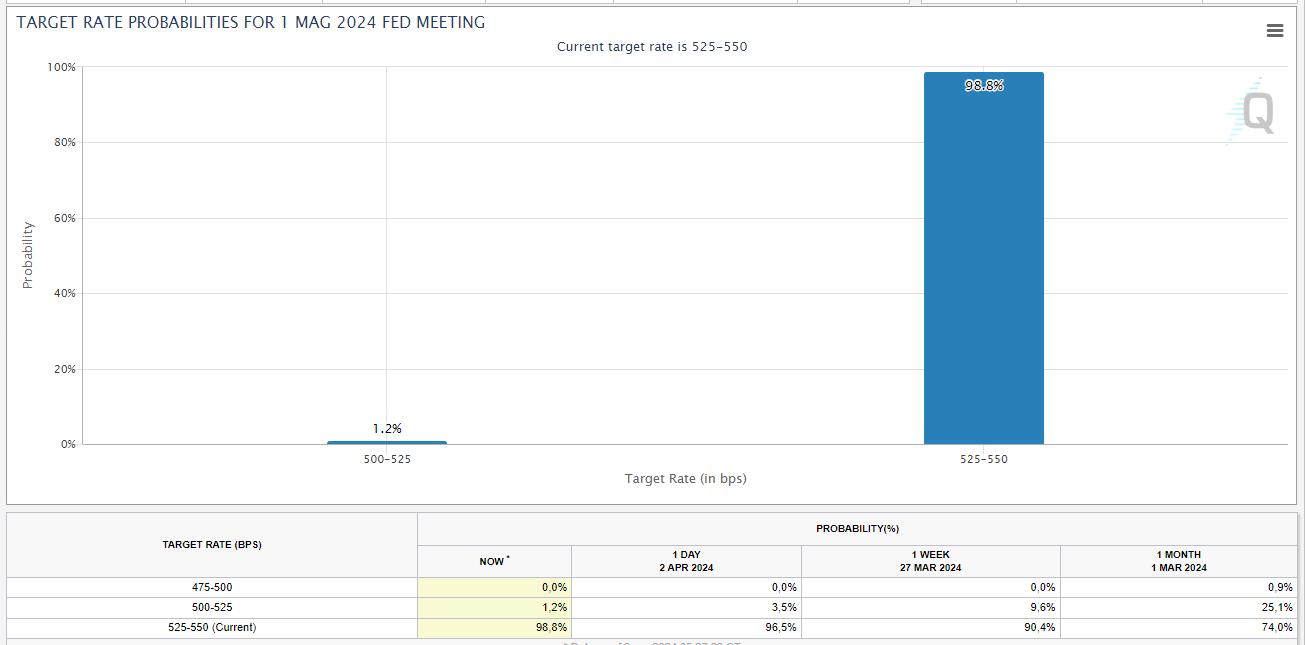Screen dimensions: 1305x645
Task: Click the PROBABILITY(%) table header
Action: tap(857, 529)
